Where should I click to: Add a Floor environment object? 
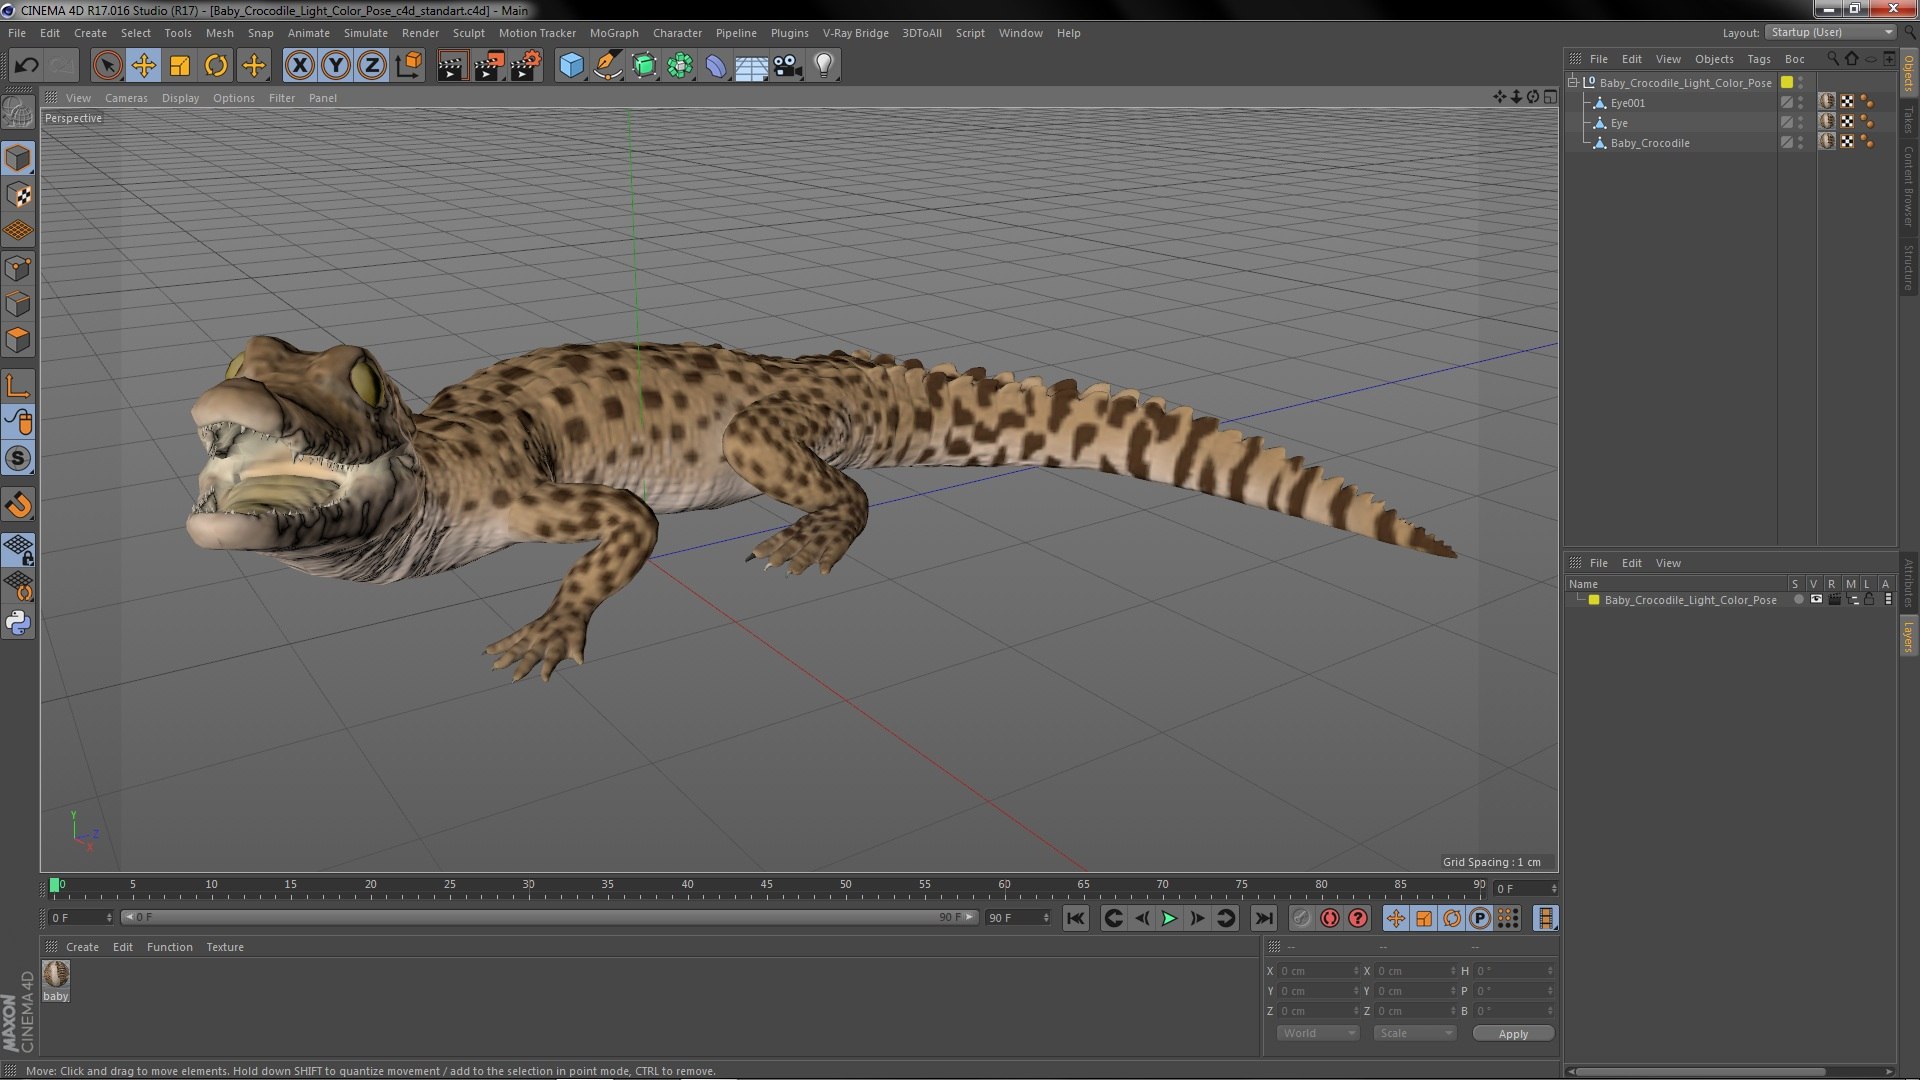pos(751,66)
